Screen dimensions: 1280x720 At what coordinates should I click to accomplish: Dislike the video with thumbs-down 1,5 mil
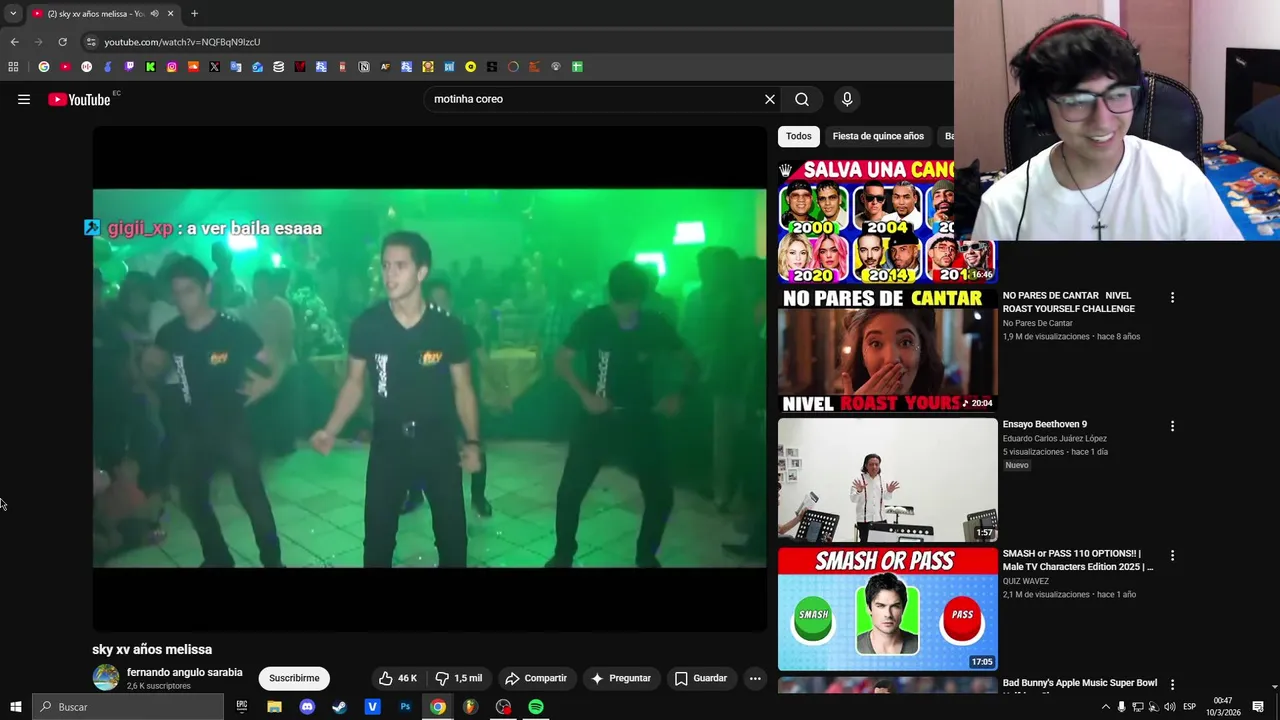click(x=459, y=678)
